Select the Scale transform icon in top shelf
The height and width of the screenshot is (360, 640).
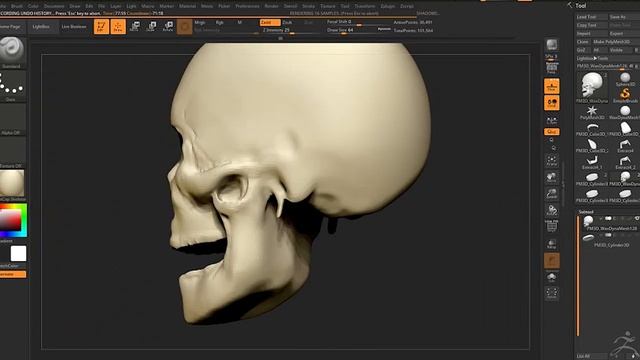click(151, 27)
